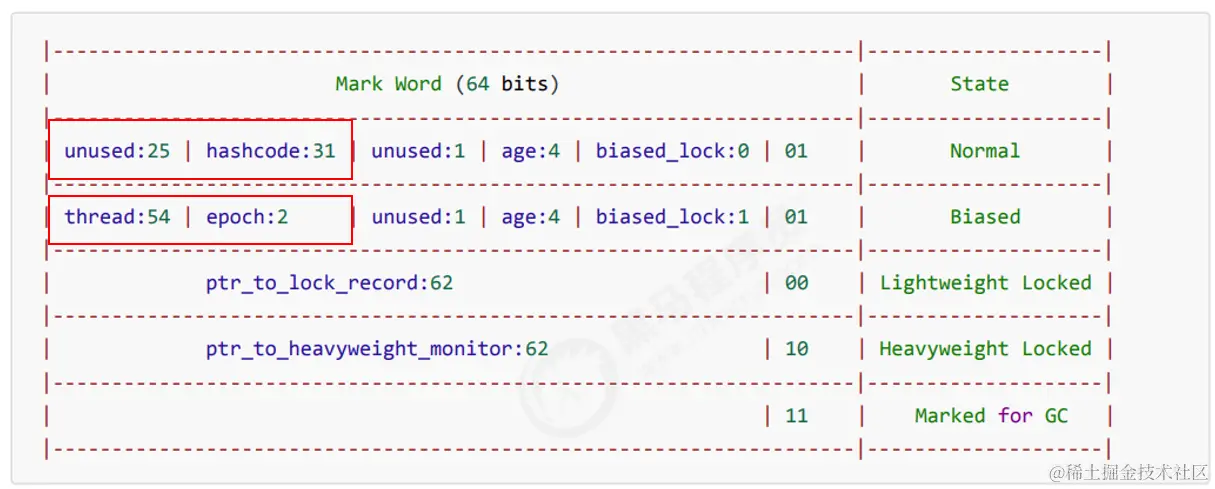Click 'ptr_to_lock_record:62' text

point(329,283)
